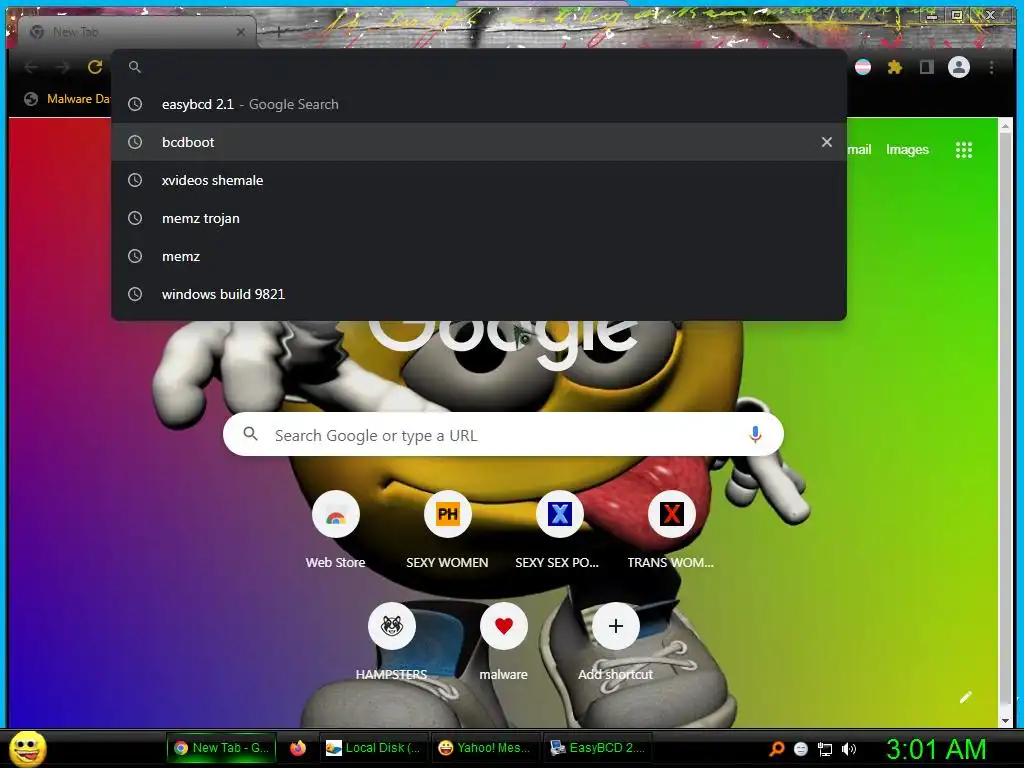1024x768 pixels.
Task: Open the Images link
Action: (907, 150)
